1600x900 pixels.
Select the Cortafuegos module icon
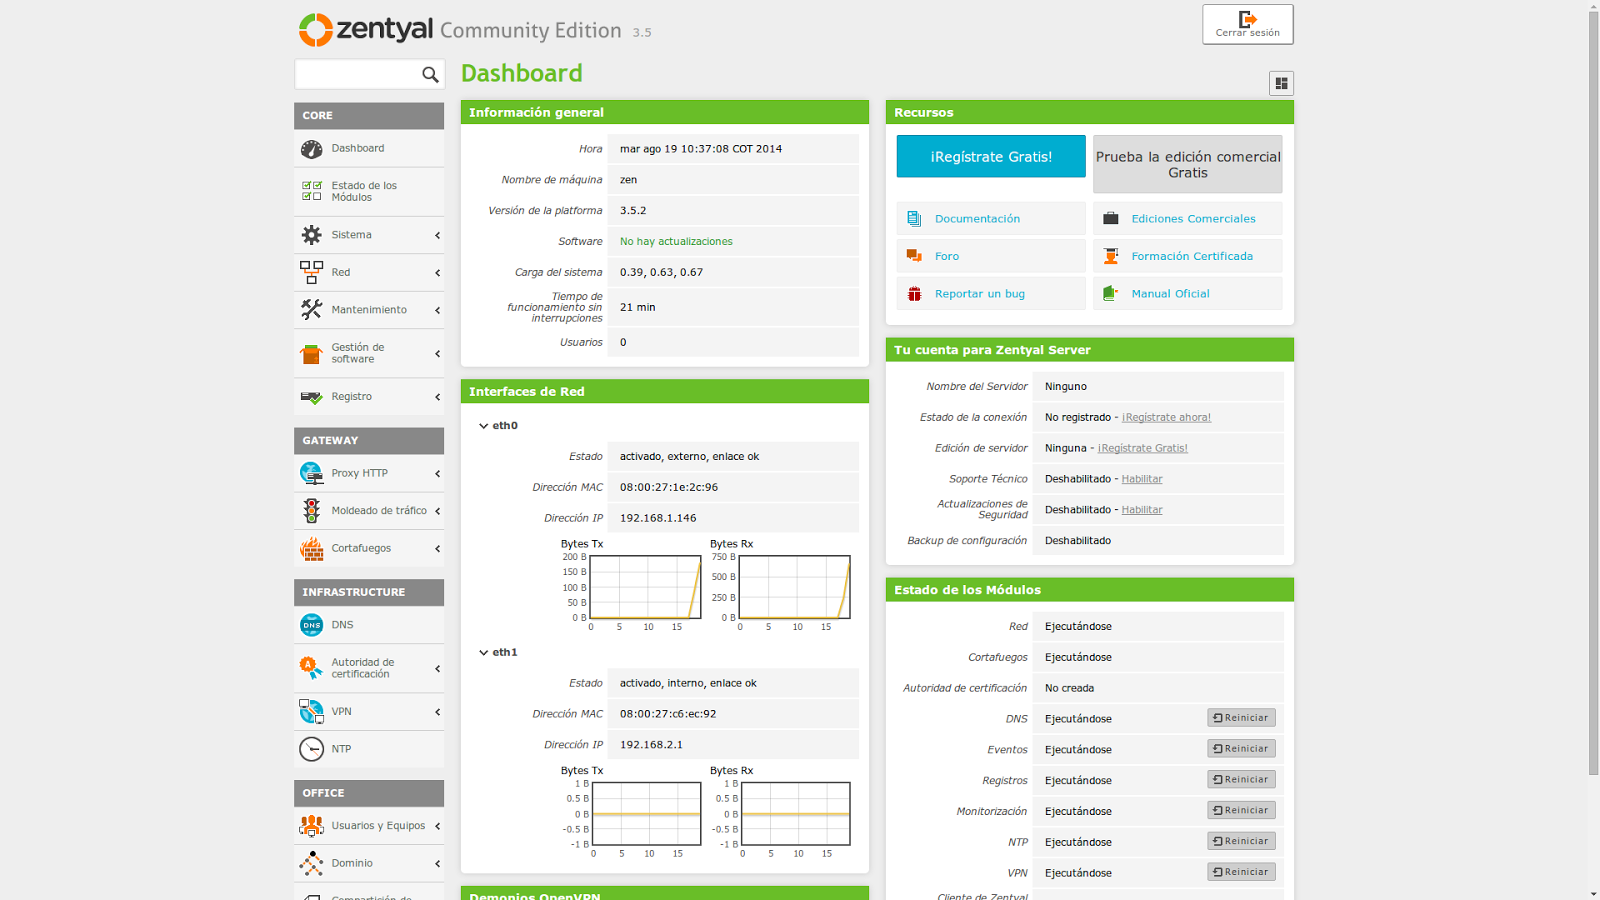point(312,548)
